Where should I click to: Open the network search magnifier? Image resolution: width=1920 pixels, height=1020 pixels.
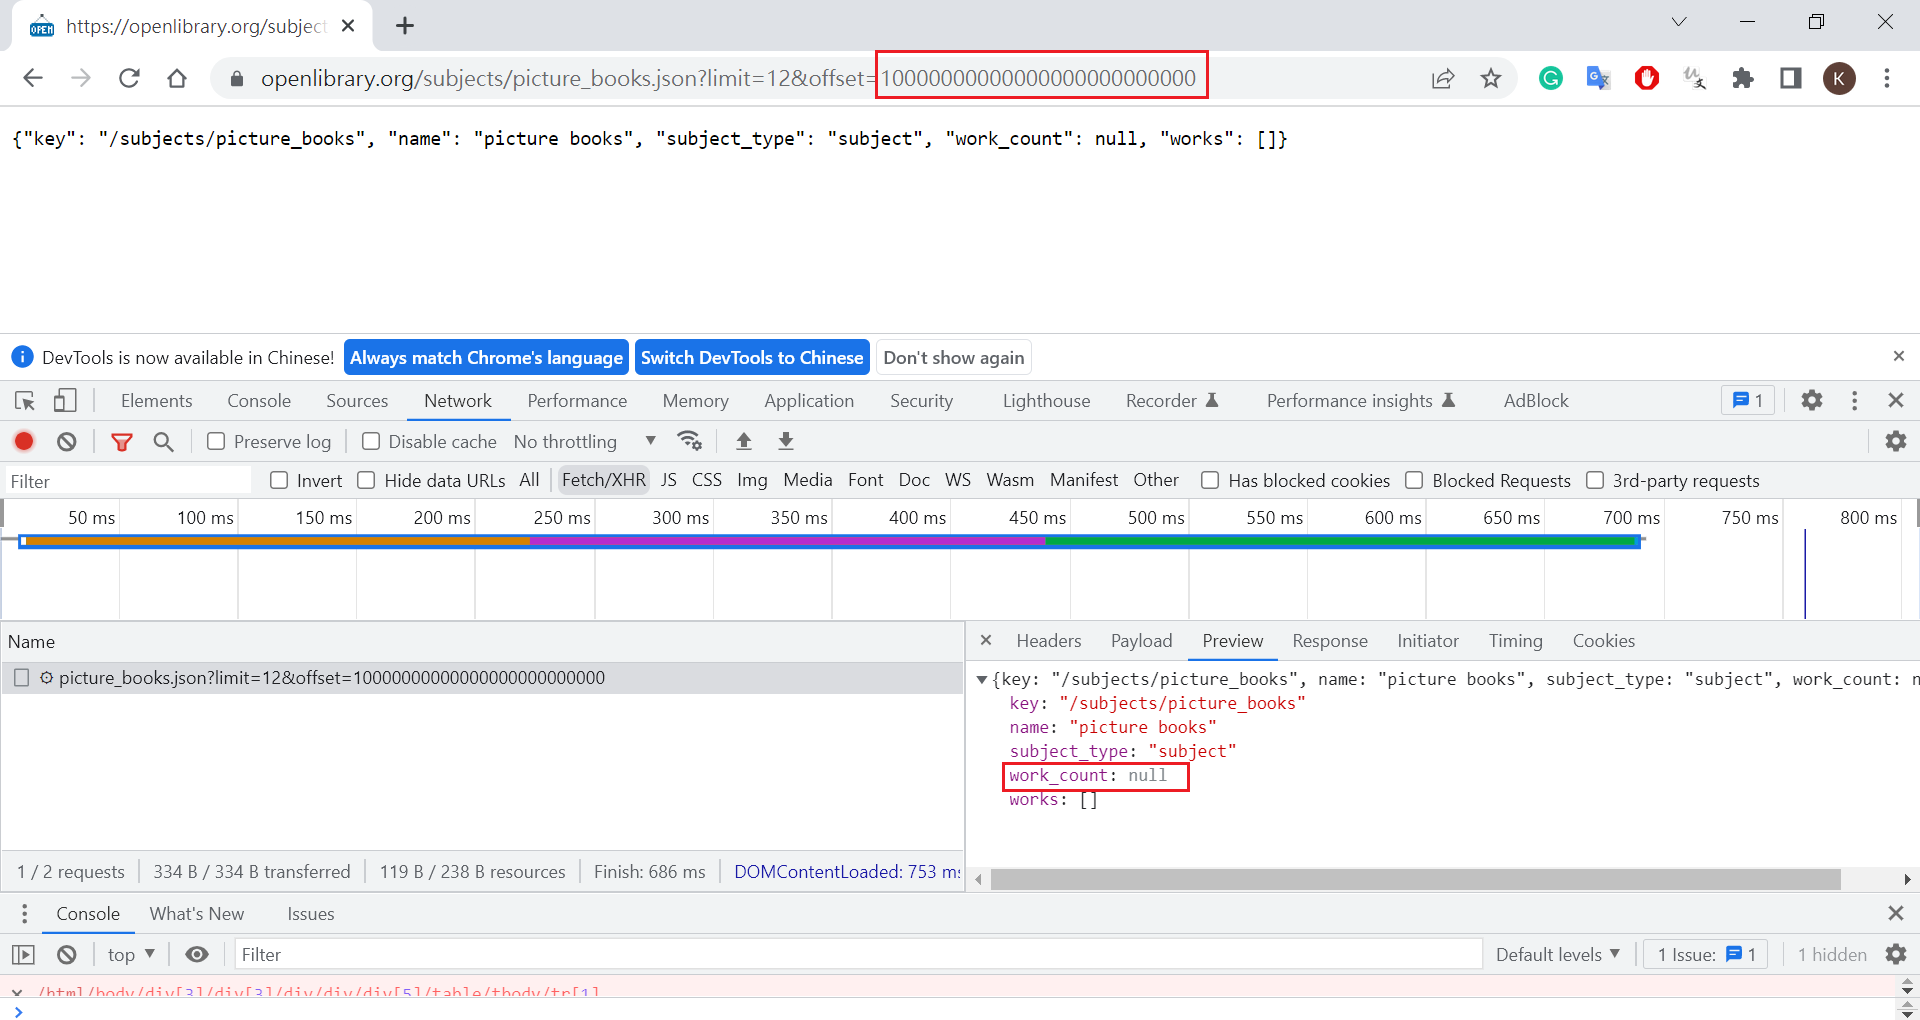pyautogui.click(x=163, y=441)
